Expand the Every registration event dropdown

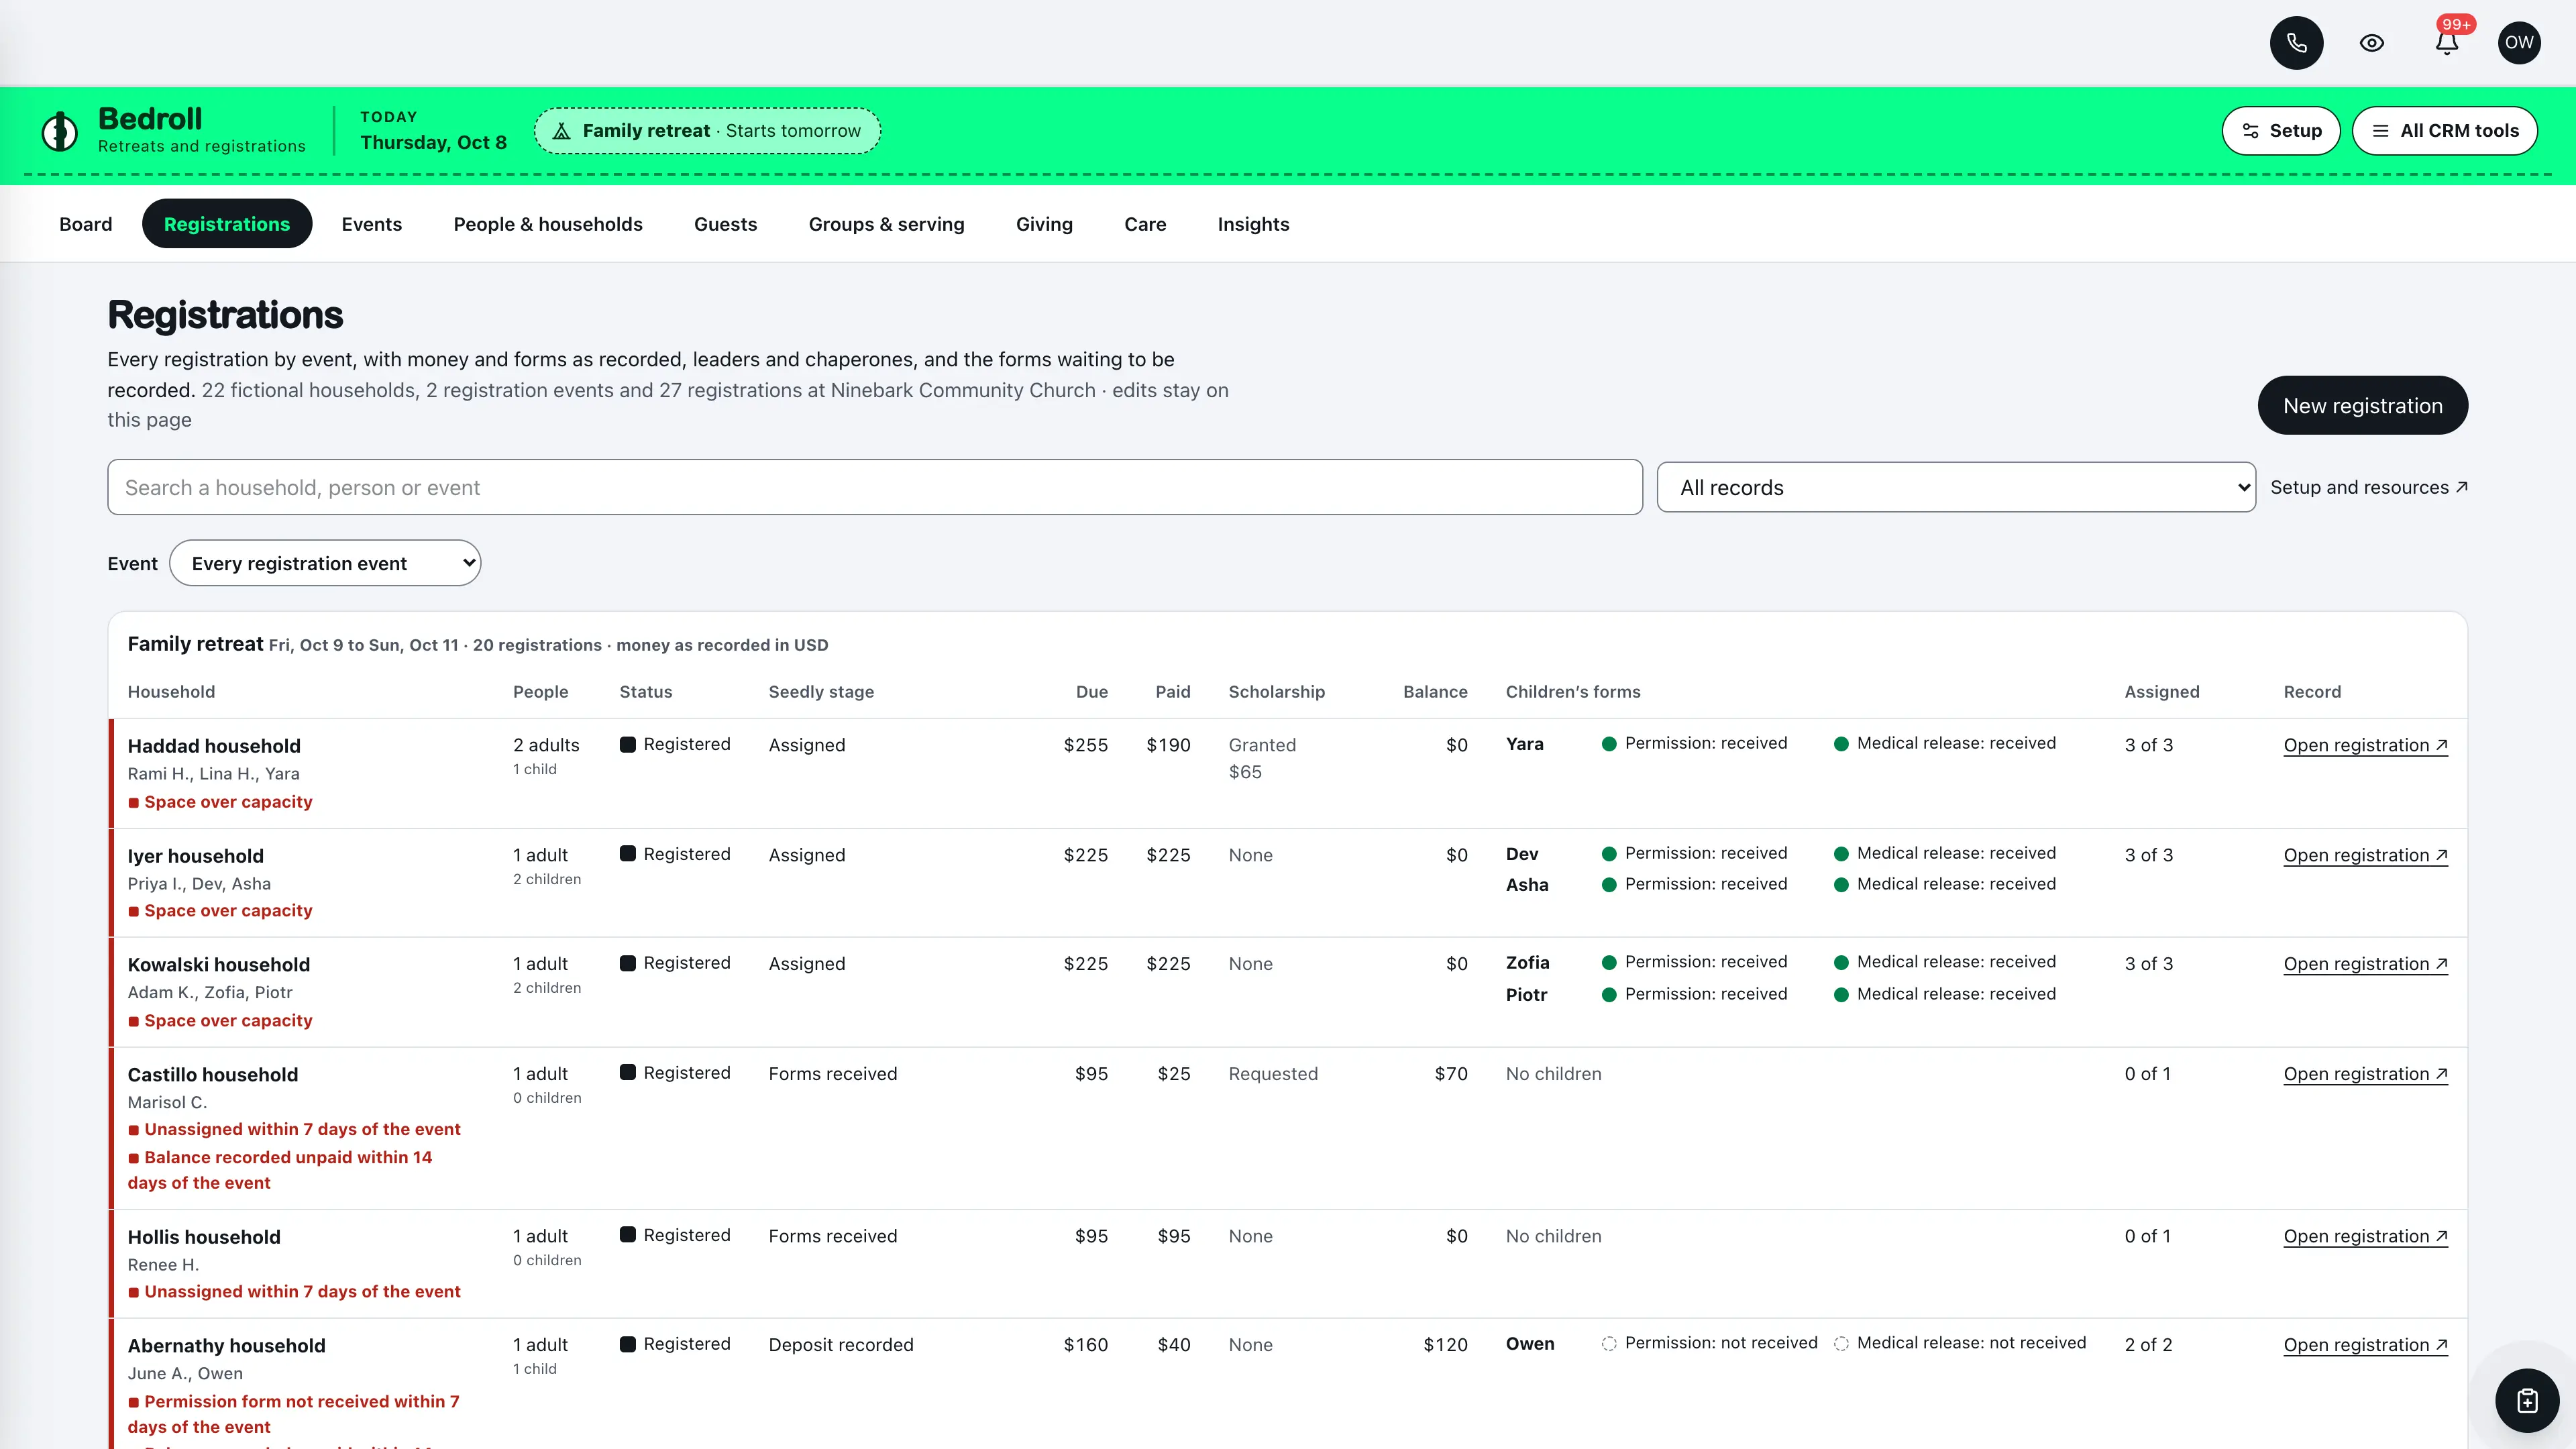point(325,563)
